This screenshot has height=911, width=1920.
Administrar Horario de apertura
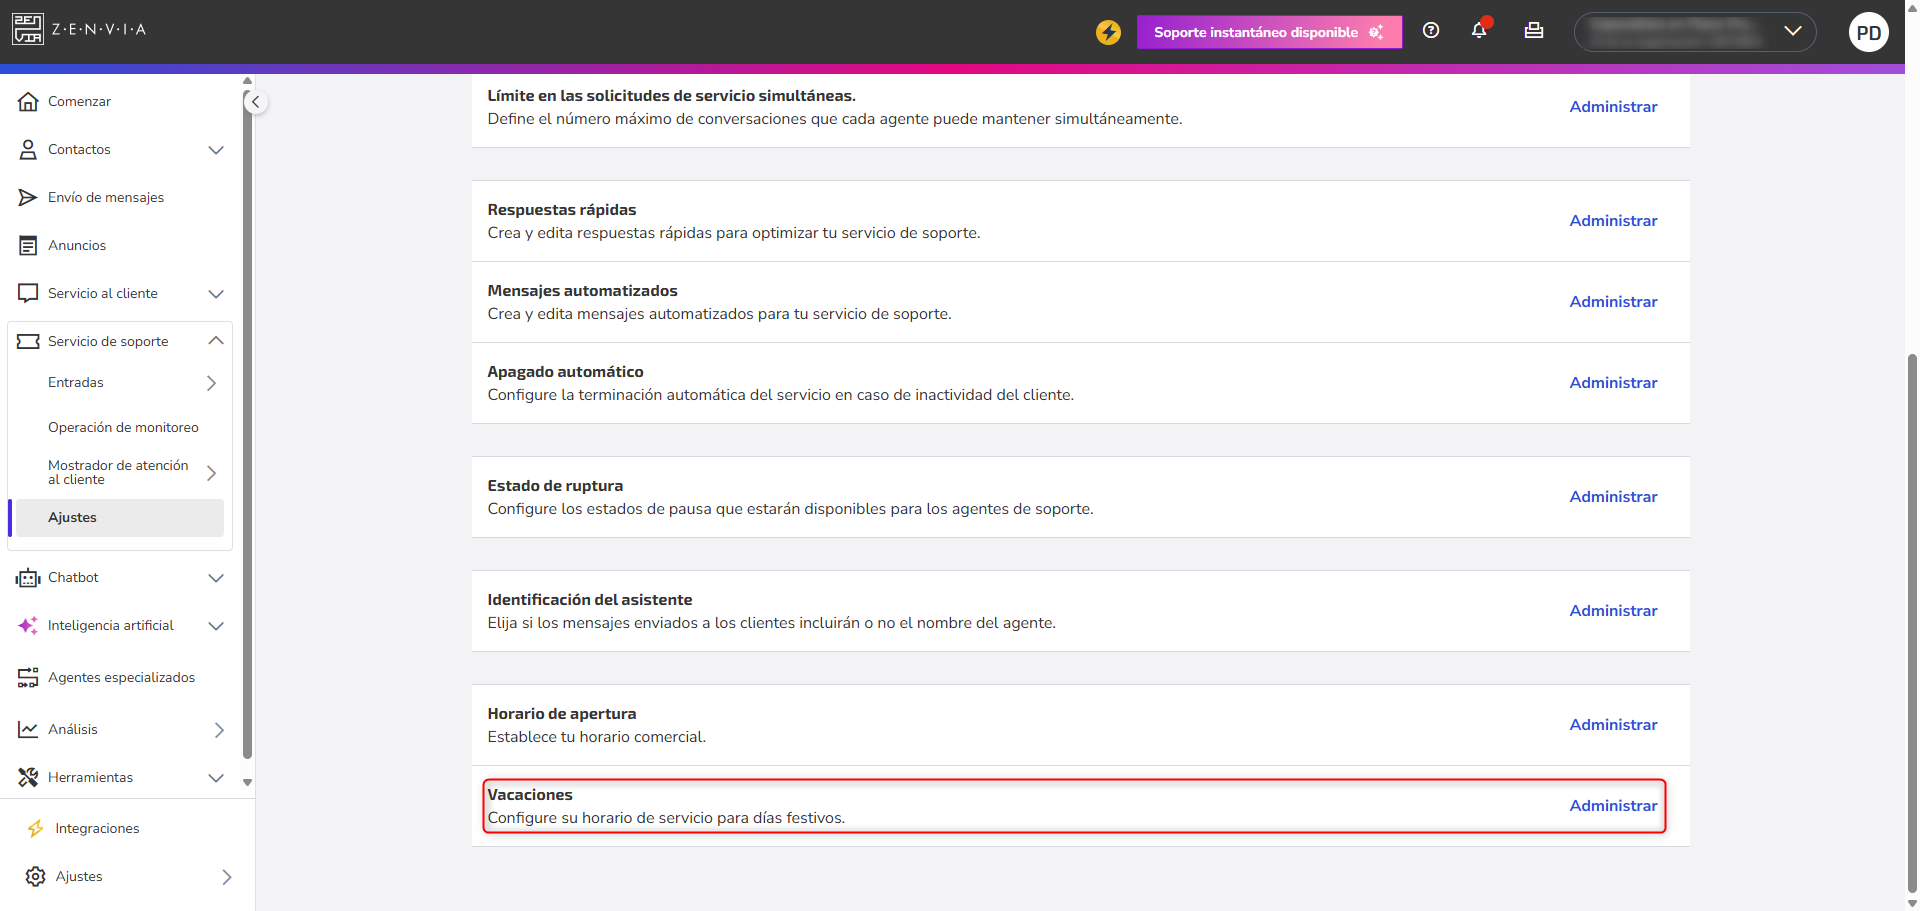click(1613, 725)
